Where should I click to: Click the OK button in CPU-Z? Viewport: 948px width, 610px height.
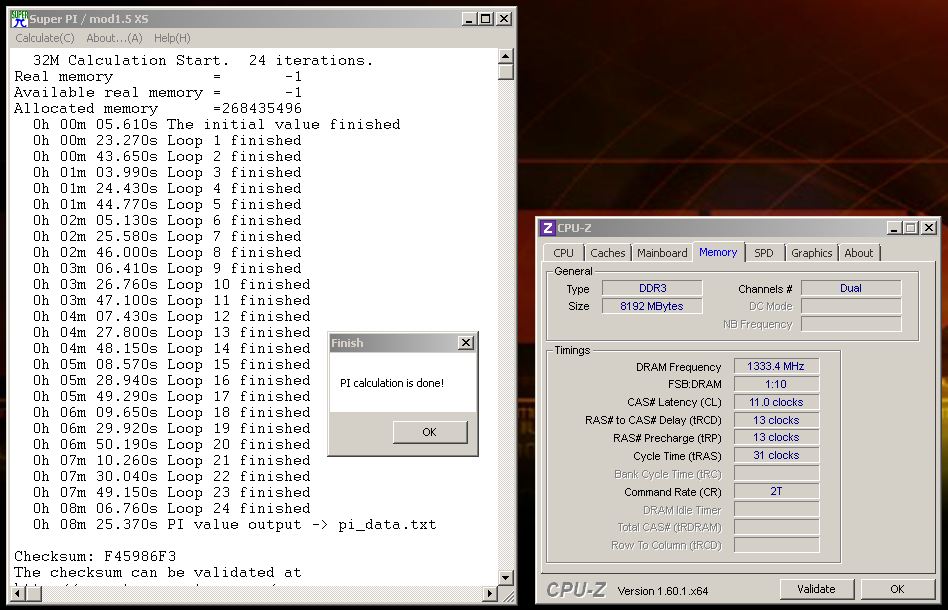point(897,589)
